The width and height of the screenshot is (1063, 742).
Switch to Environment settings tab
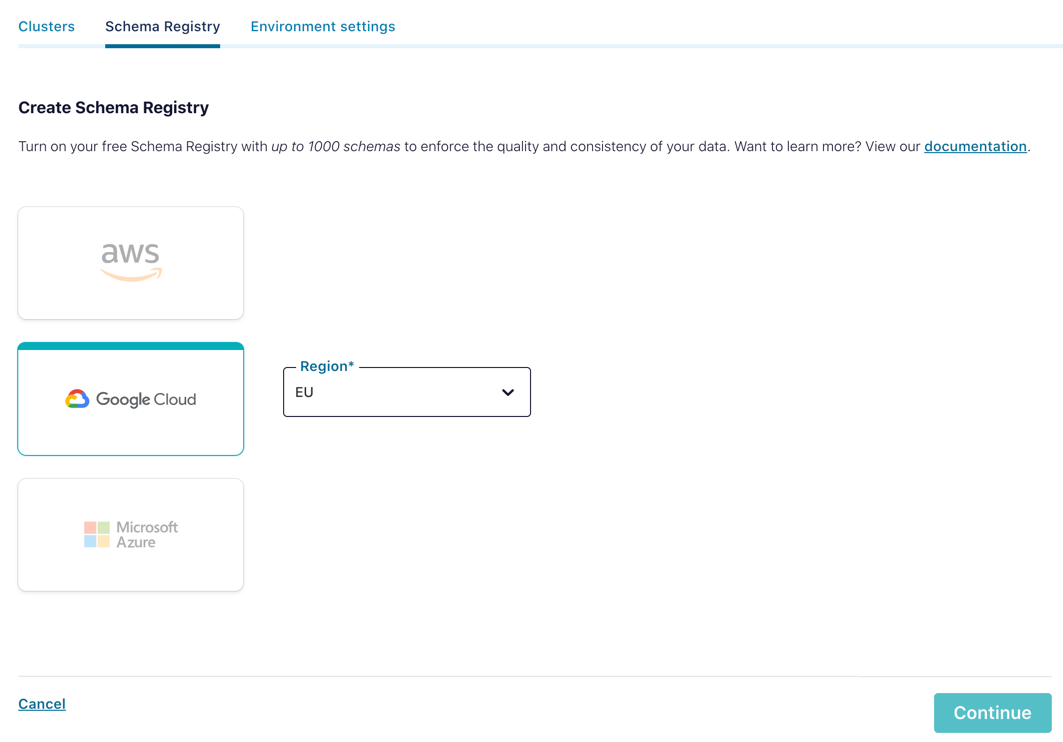click(323, 26)
